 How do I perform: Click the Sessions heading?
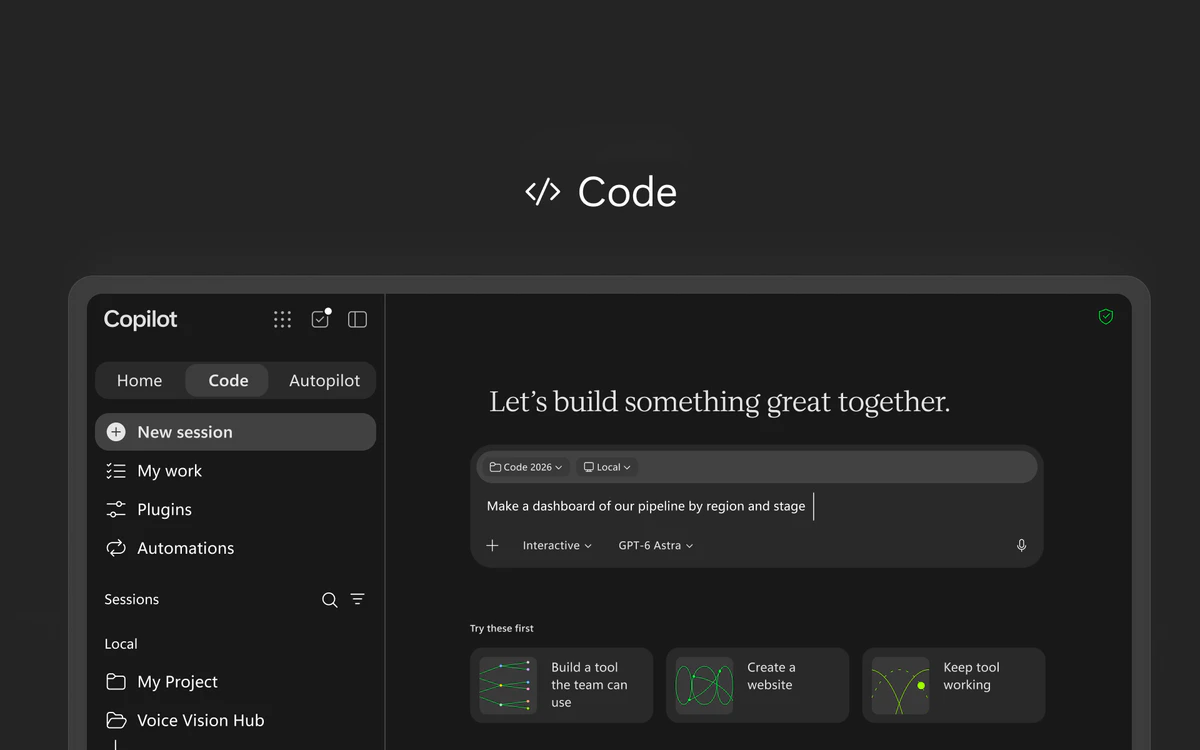132,599
